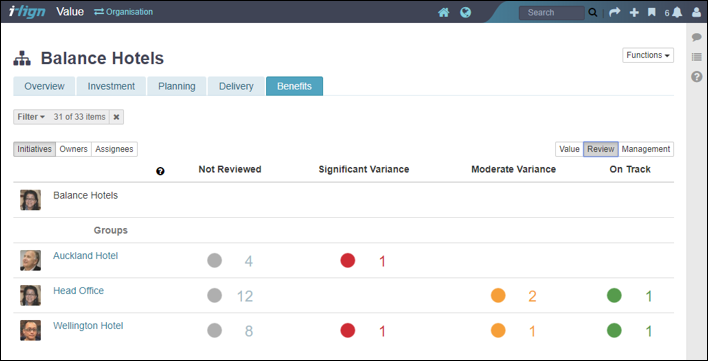The height and width of the screenshot is (361, 708).
Task: Click the globe icon in top bar
Action: (466, 12)
